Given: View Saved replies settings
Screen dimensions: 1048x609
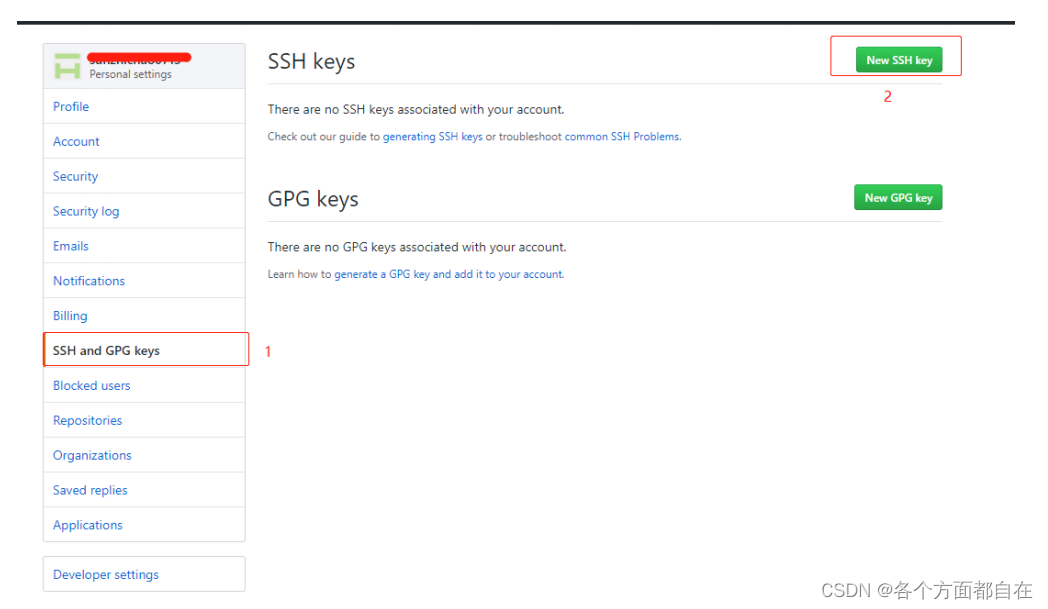Looking at the screenshot, I should tap(90, 490).
